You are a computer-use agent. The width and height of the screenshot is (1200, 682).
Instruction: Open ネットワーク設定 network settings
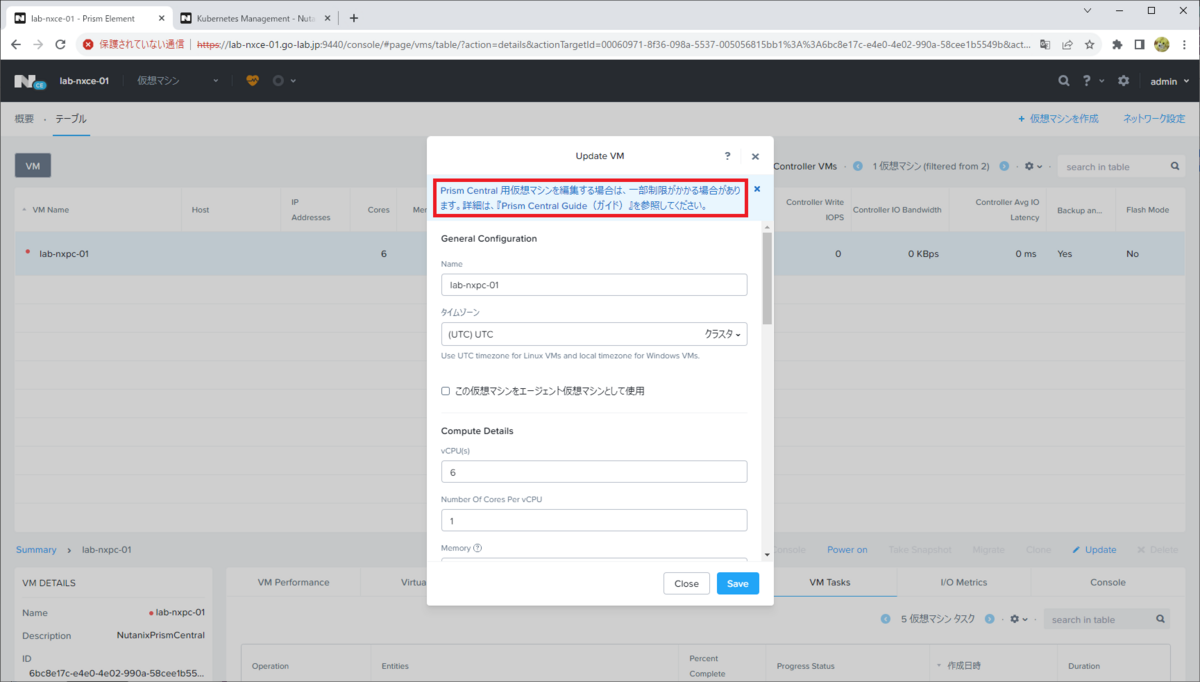[x=1154, y=118]
